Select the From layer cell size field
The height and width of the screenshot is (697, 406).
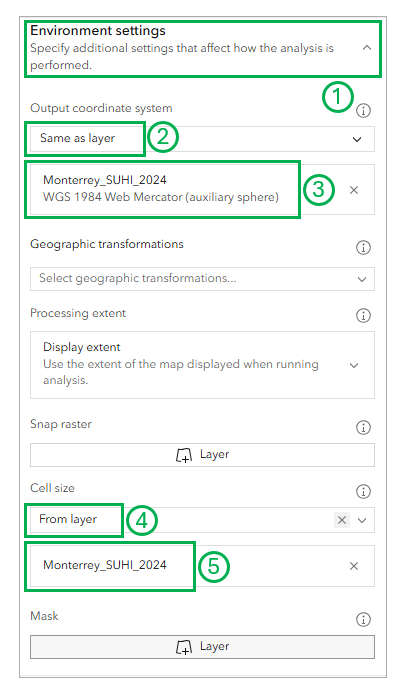(68, 519)
